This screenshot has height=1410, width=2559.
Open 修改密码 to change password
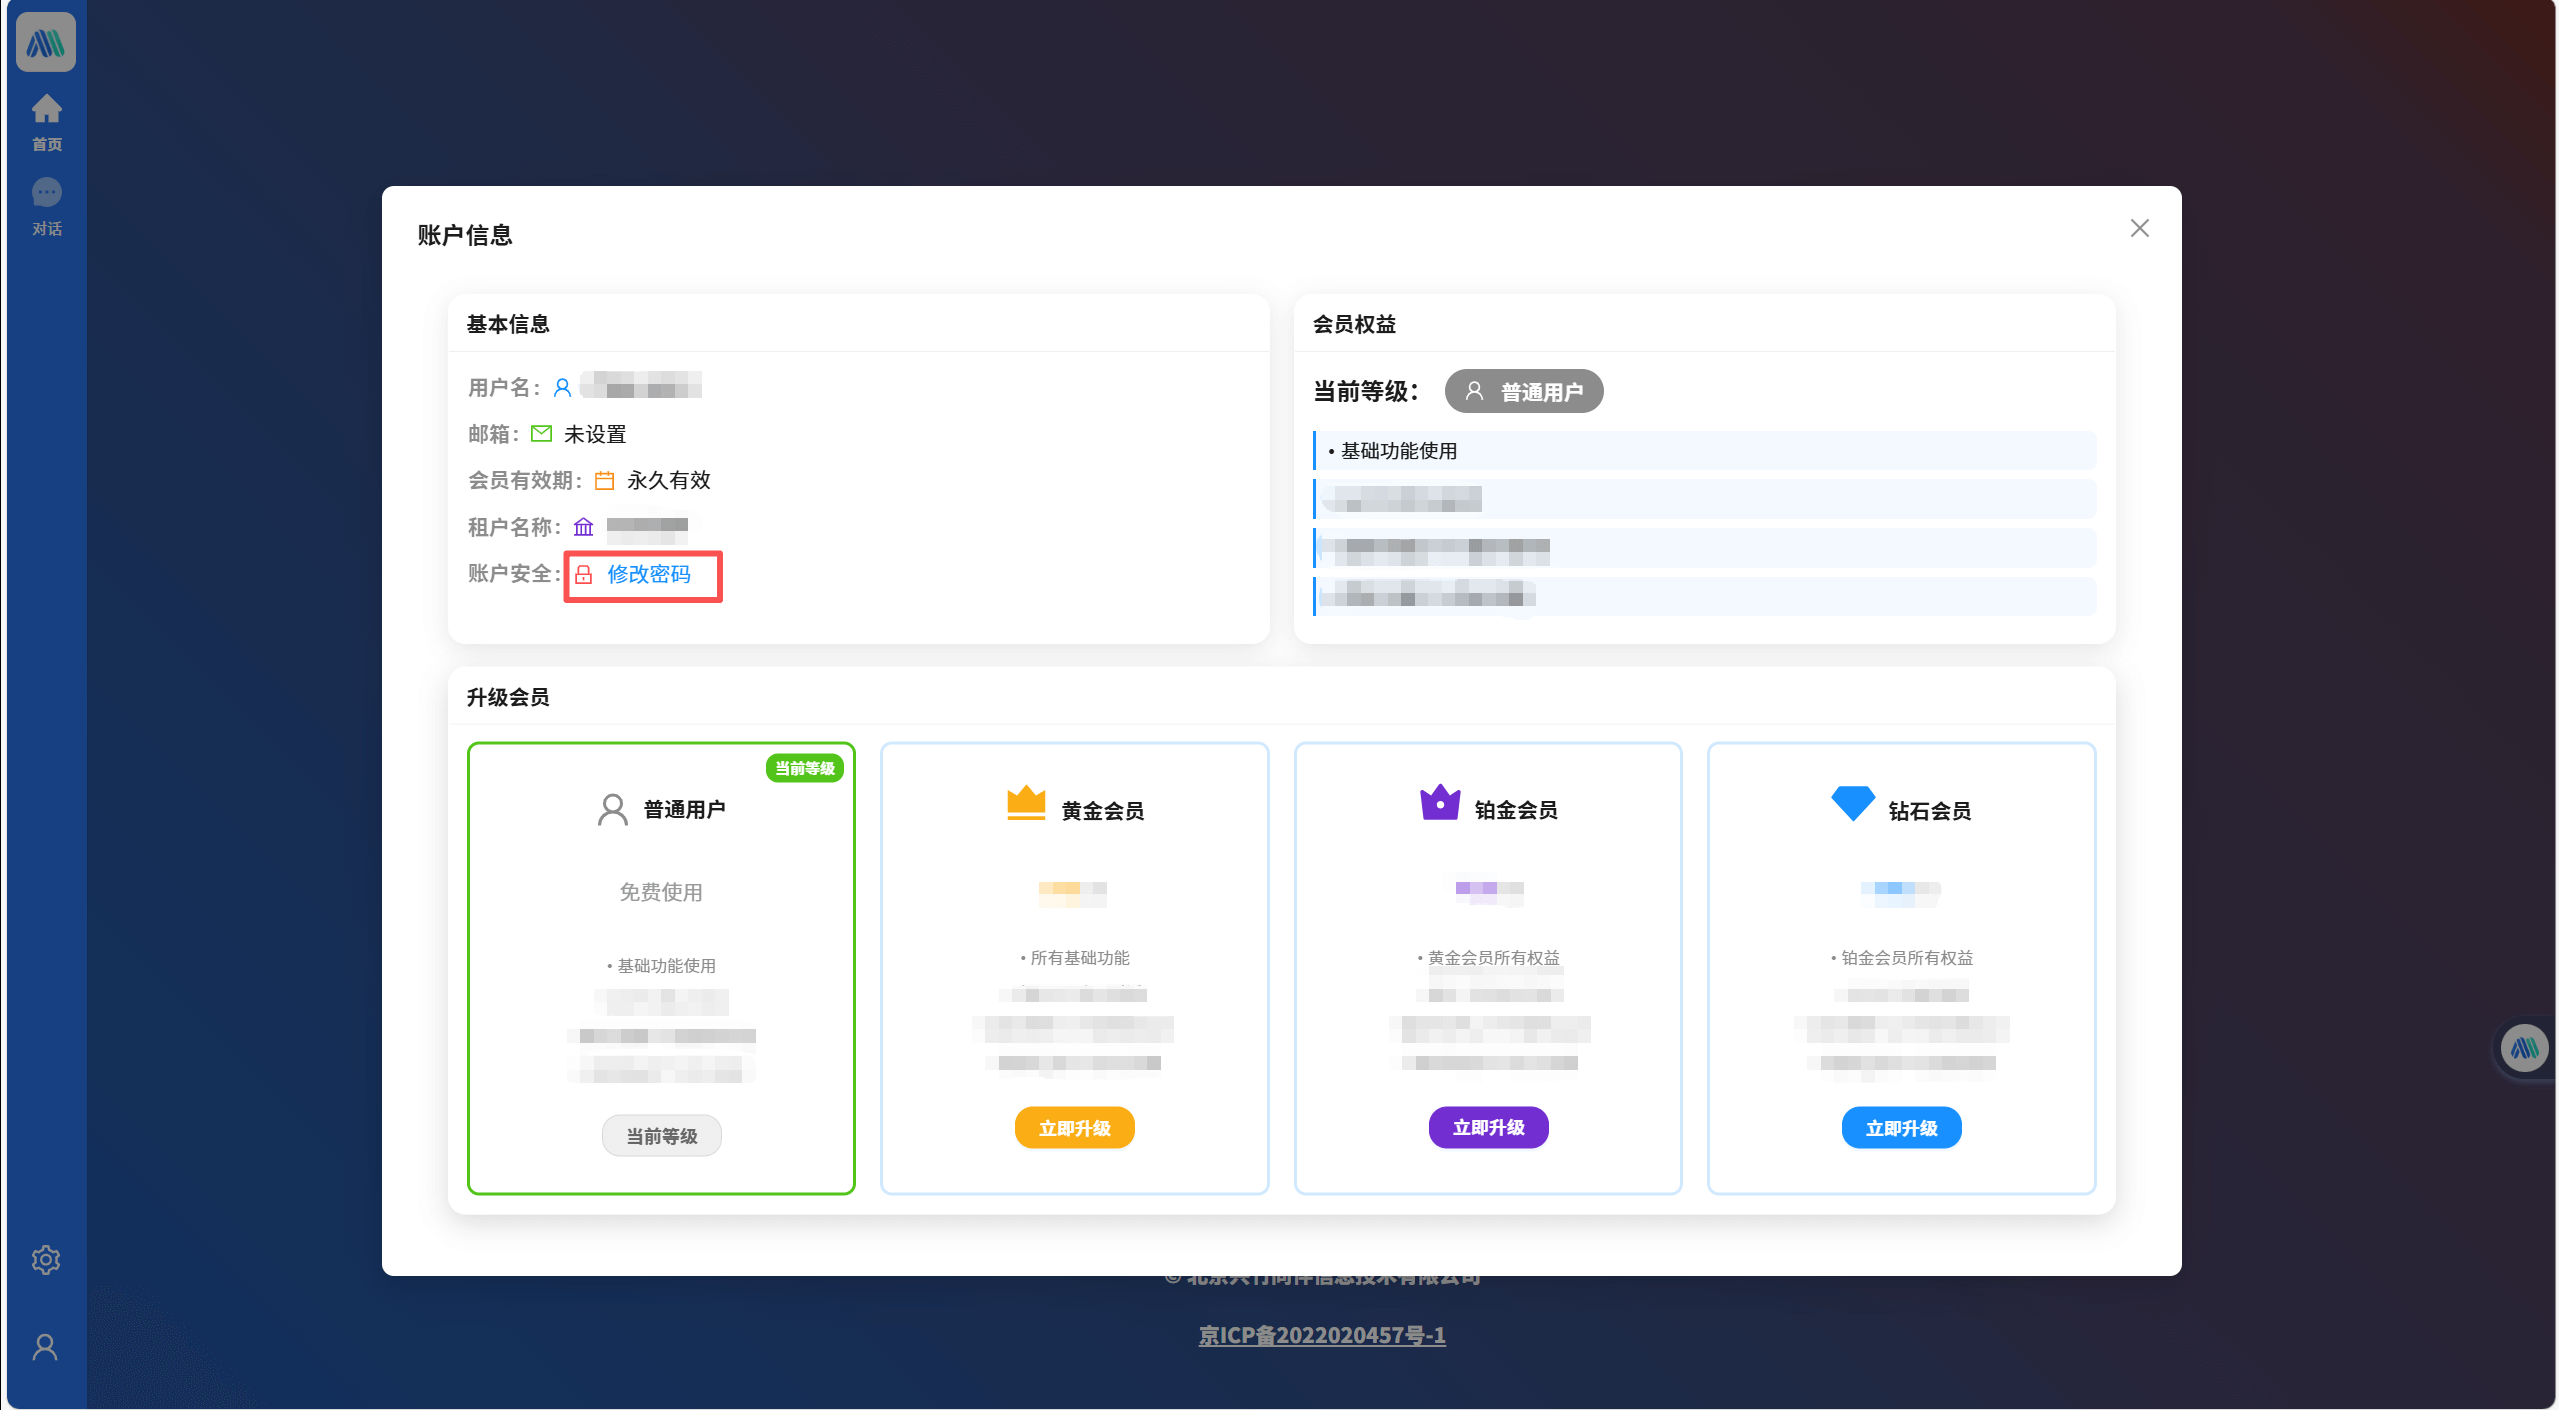[651, 577]
